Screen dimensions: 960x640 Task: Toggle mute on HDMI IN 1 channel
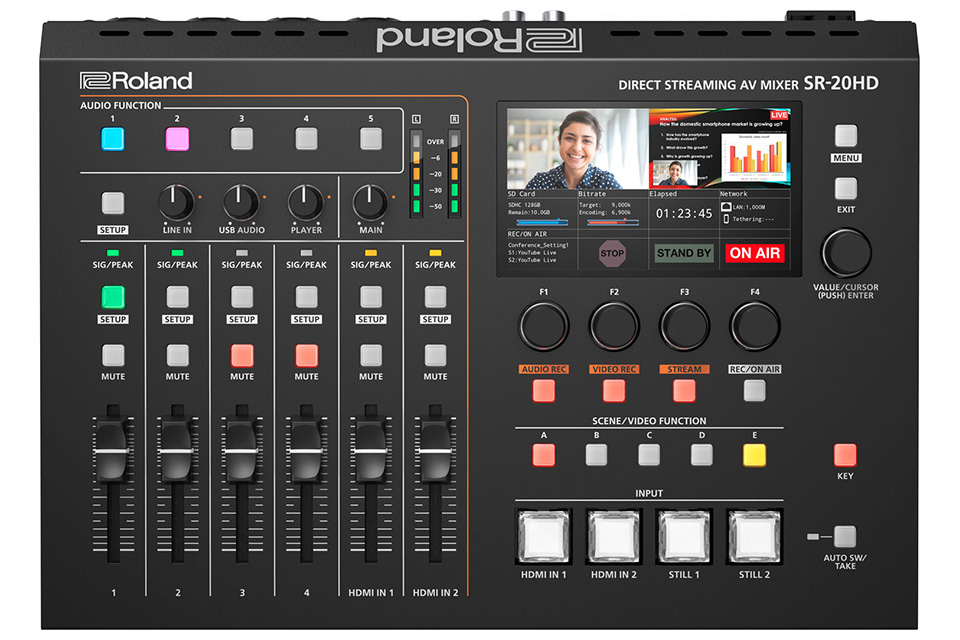(371, 355)
